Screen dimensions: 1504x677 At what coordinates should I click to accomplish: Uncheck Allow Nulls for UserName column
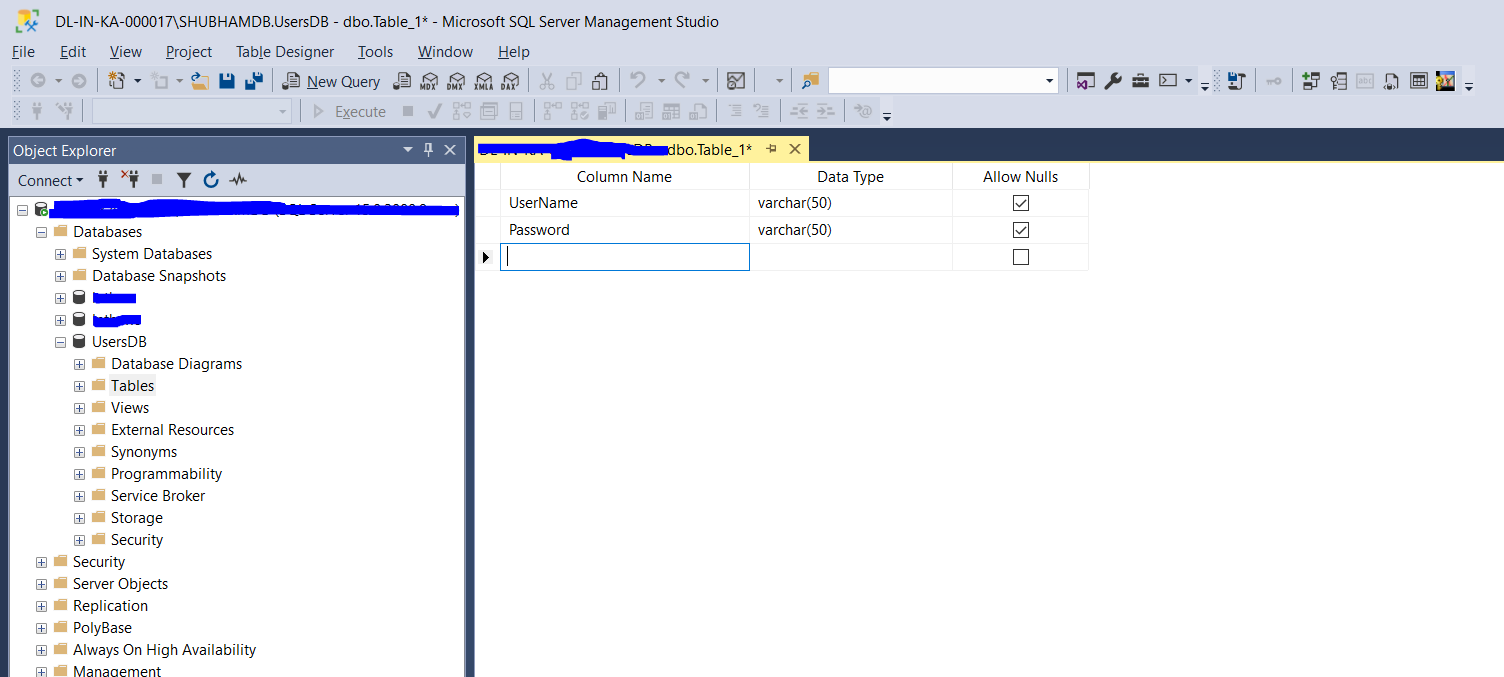(x=1020, y=203)
